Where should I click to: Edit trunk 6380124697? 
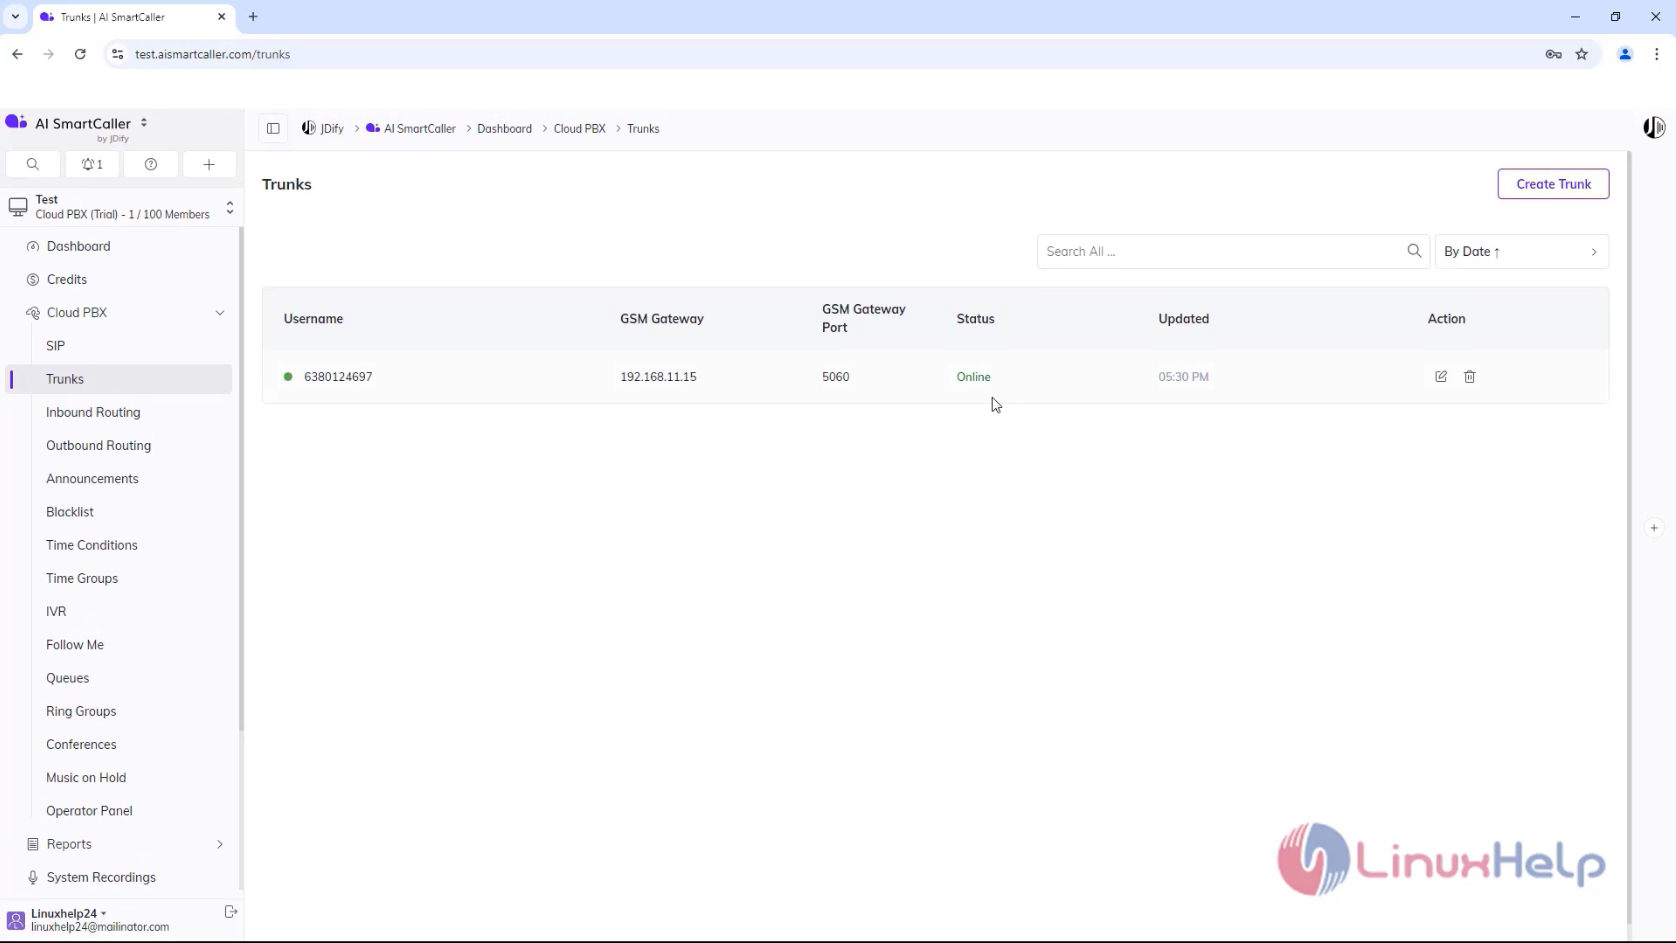pyautogui.click(x=1441, y=377)
